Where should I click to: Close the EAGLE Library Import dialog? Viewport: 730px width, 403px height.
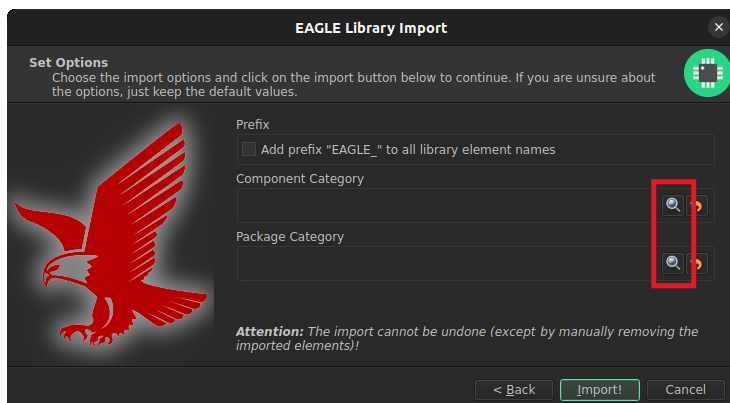[719, 27]
